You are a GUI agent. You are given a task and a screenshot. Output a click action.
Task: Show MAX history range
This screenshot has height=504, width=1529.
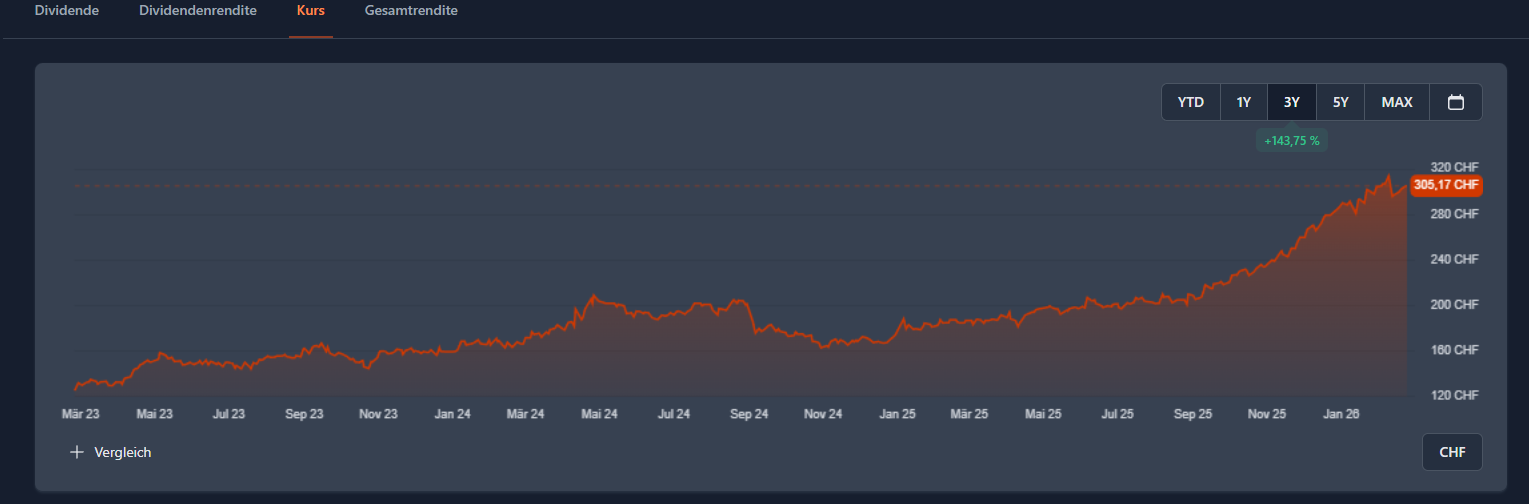(1397, 102)
